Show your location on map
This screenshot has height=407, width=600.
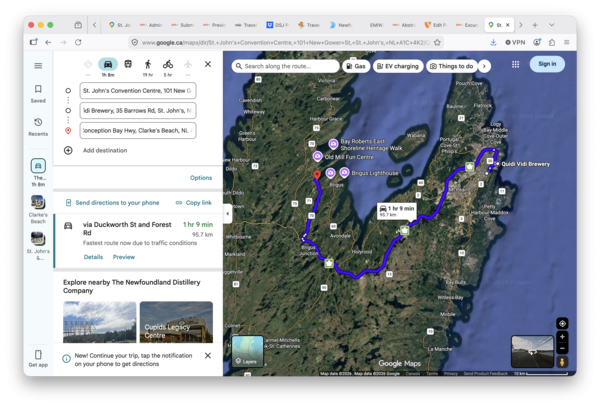click(x=562, y=324)
